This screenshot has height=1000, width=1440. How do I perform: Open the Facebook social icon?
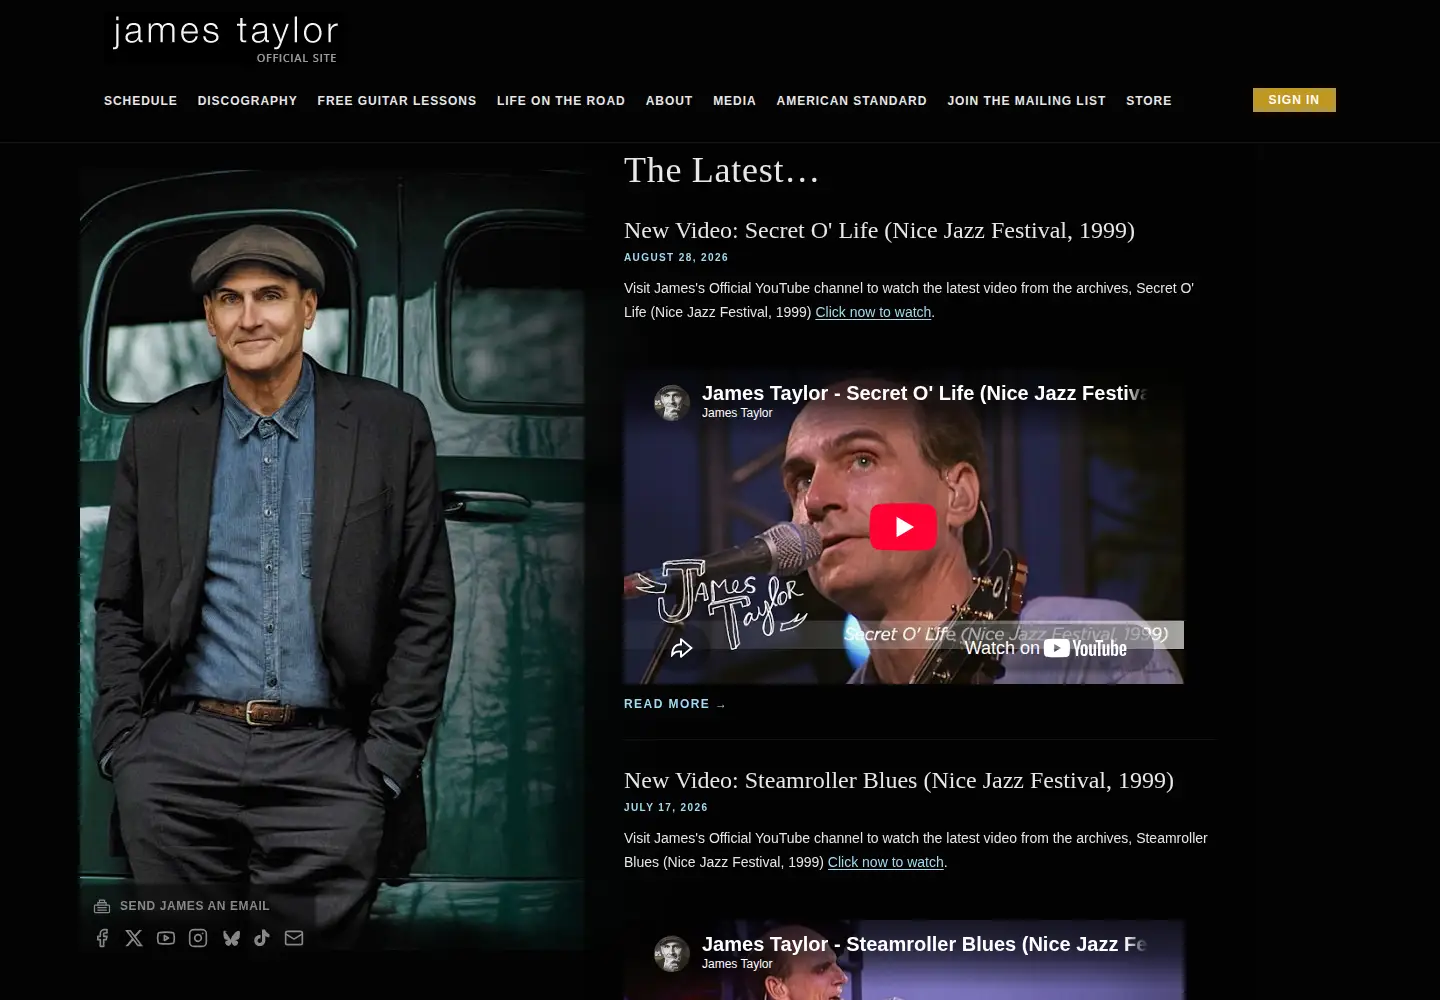click(102, 938)
